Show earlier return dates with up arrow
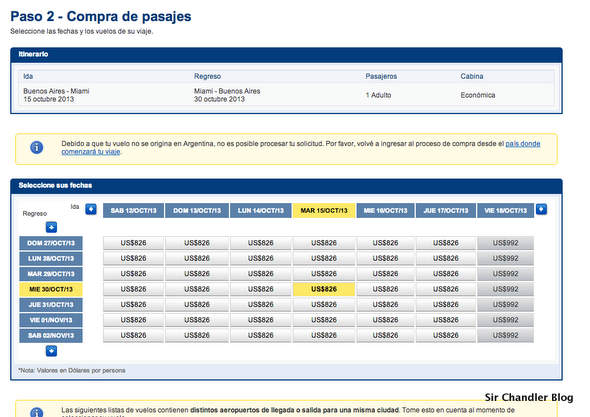590x417 pixels. click(x=52, y=227)
